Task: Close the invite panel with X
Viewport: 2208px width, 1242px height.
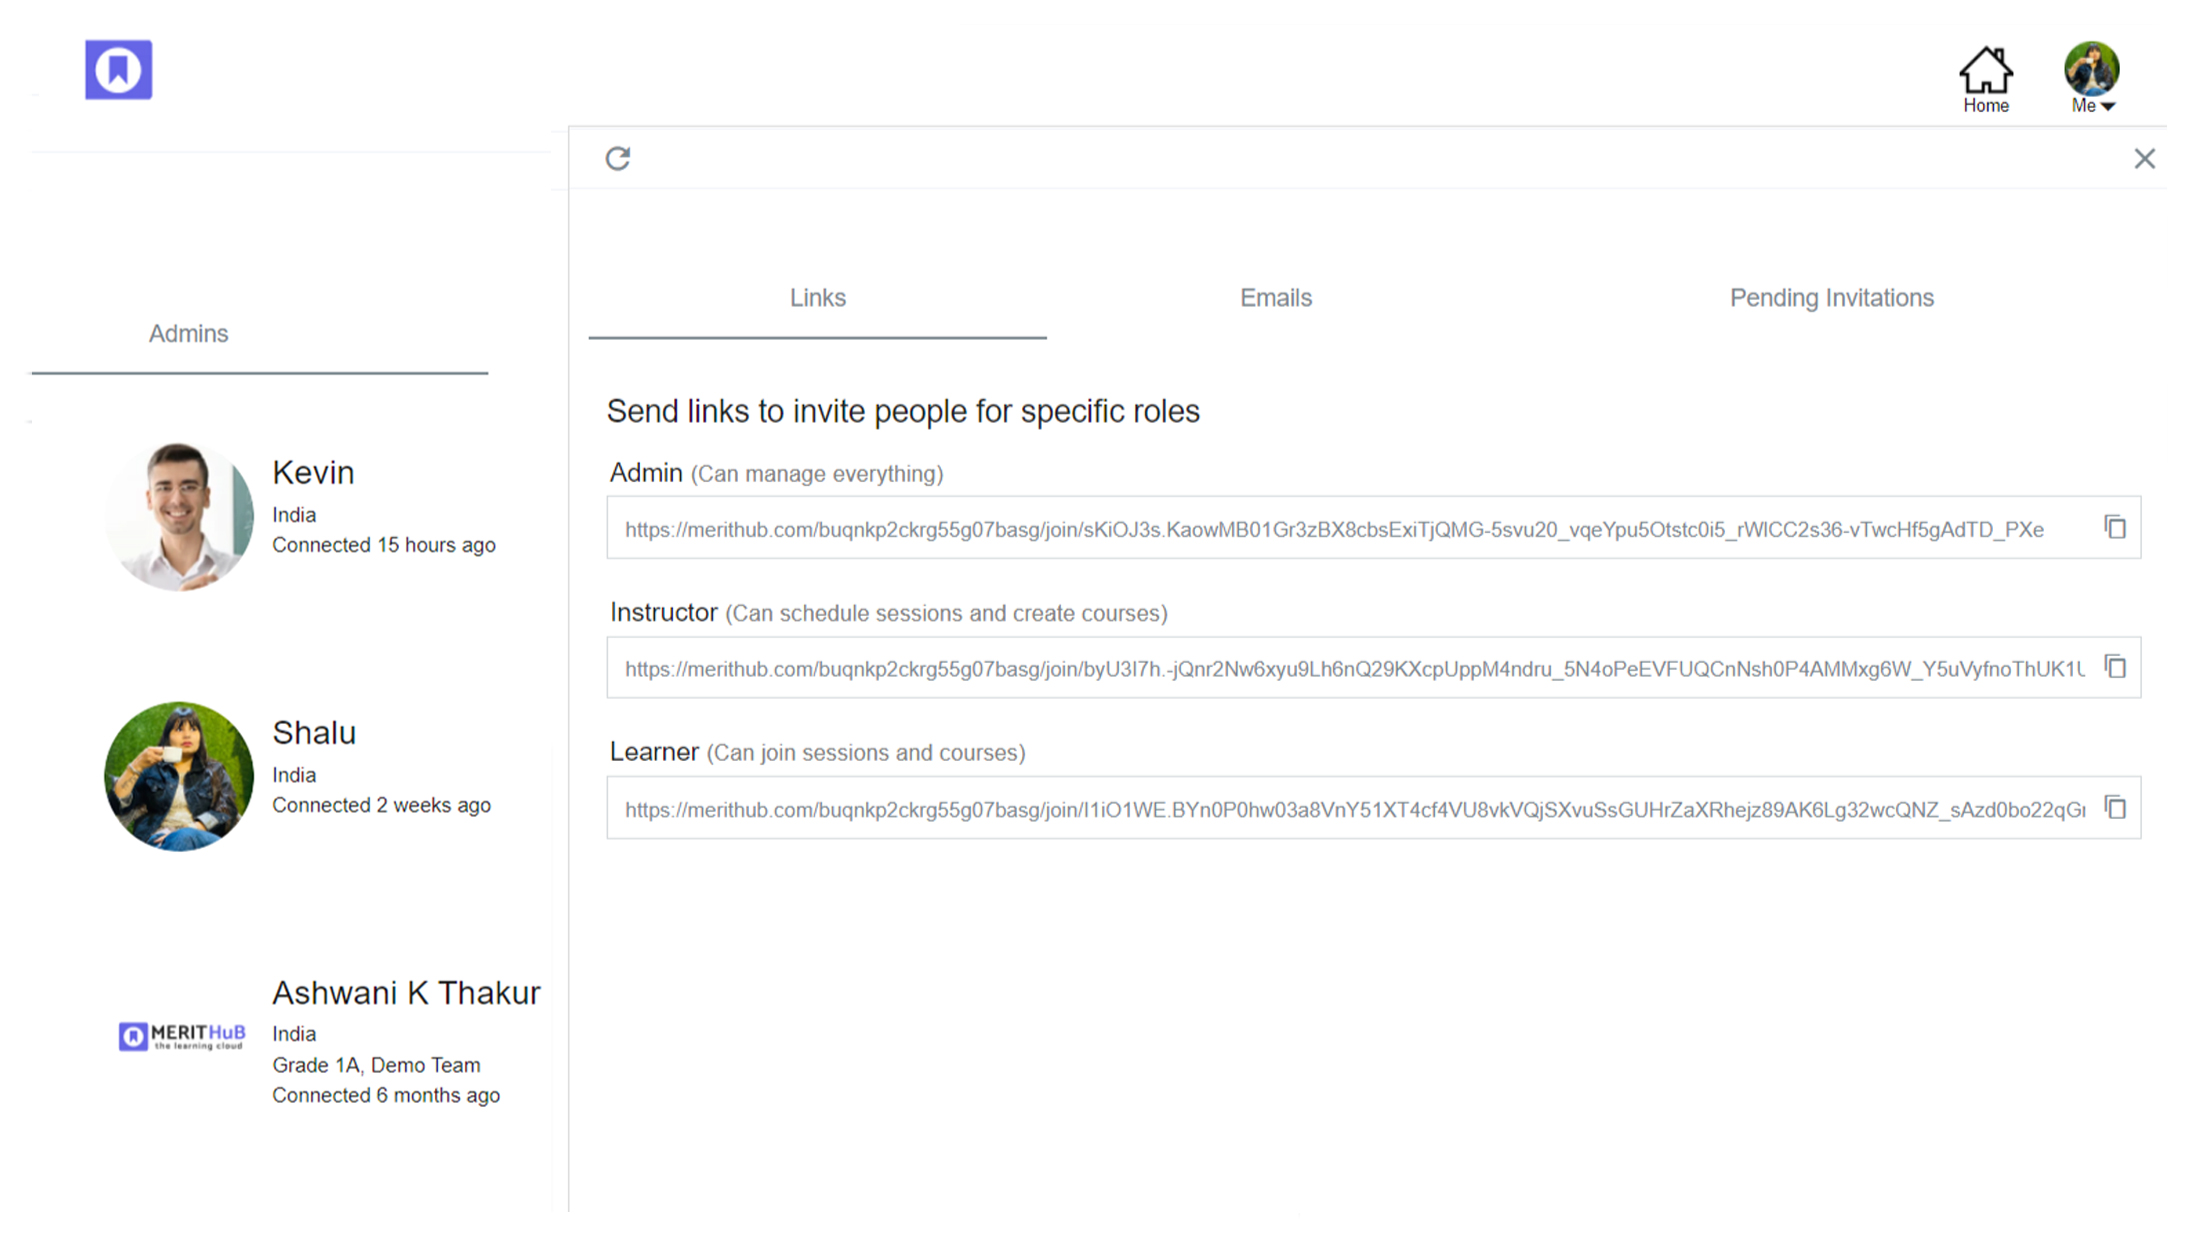Action: [2144, 158]
